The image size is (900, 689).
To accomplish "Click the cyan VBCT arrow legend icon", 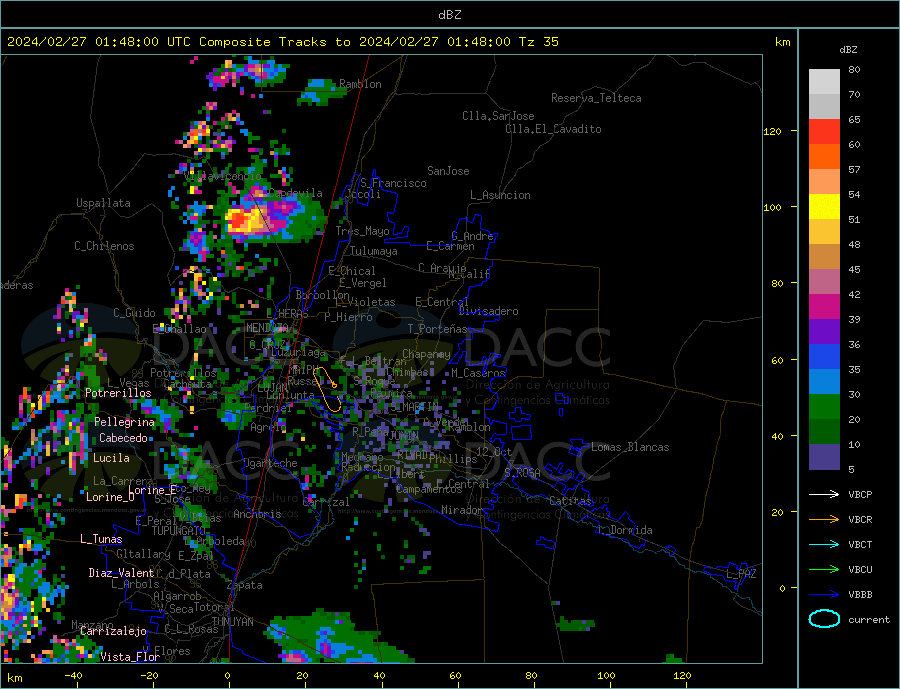I will 824,544.
